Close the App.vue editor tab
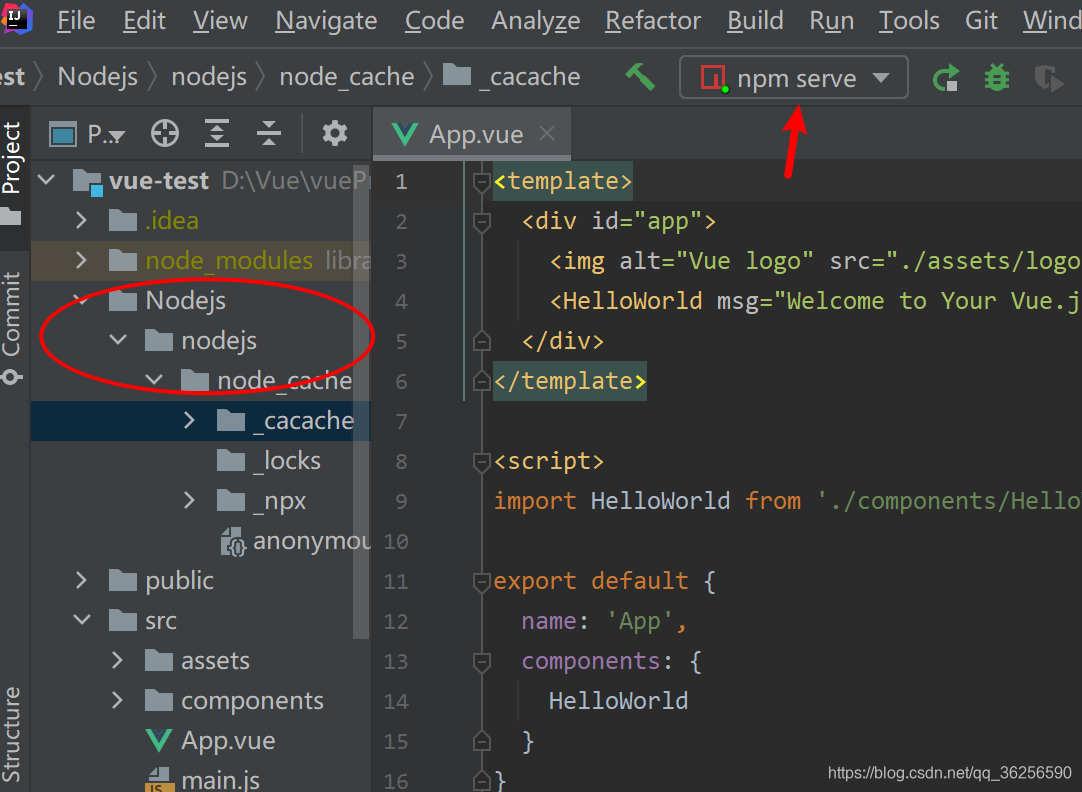Image resolution: width=1082 pixels, height=792 pixels. (547, 132)
